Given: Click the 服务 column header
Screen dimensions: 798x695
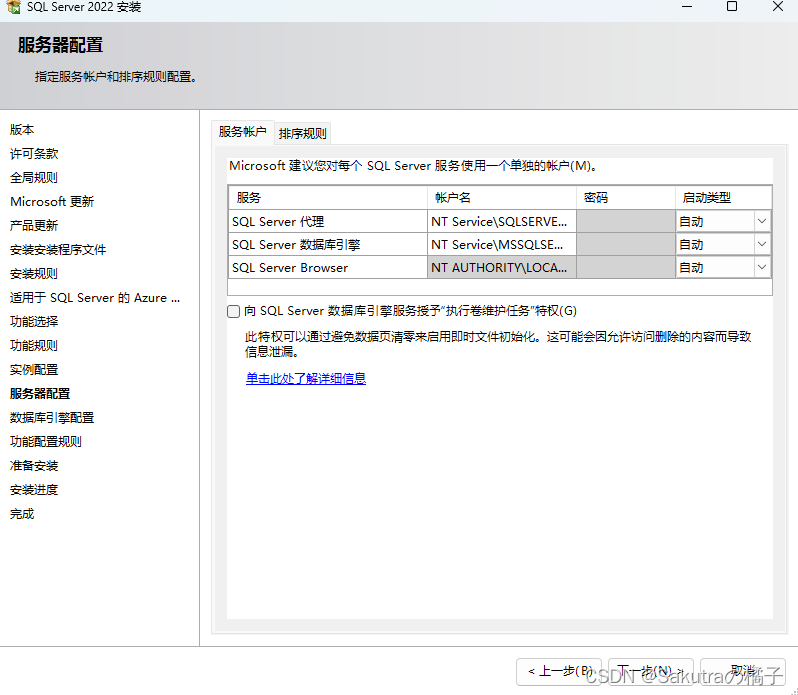Looking at the screenshot, I should click(x=327, y=197).
